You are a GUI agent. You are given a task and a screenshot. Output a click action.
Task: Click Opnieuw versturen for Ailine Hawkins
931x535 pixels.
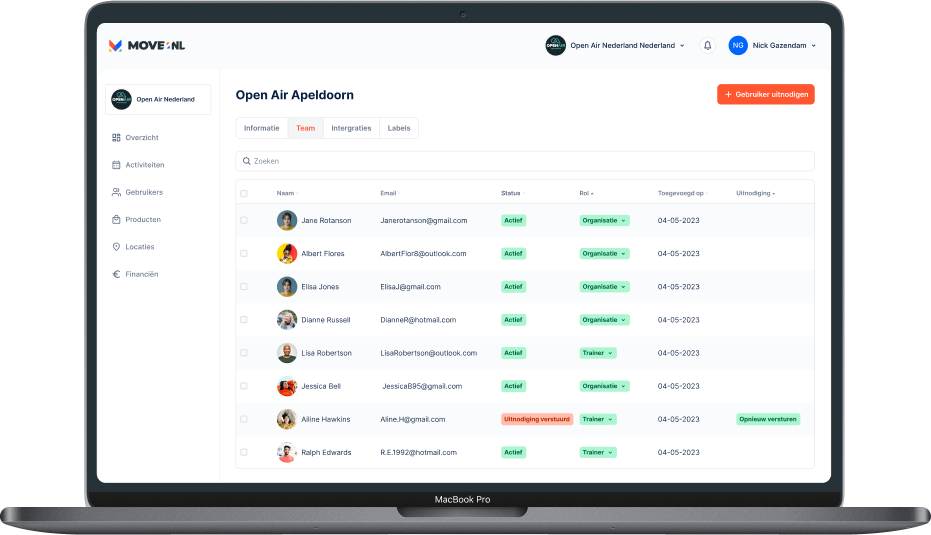point(768,419)
